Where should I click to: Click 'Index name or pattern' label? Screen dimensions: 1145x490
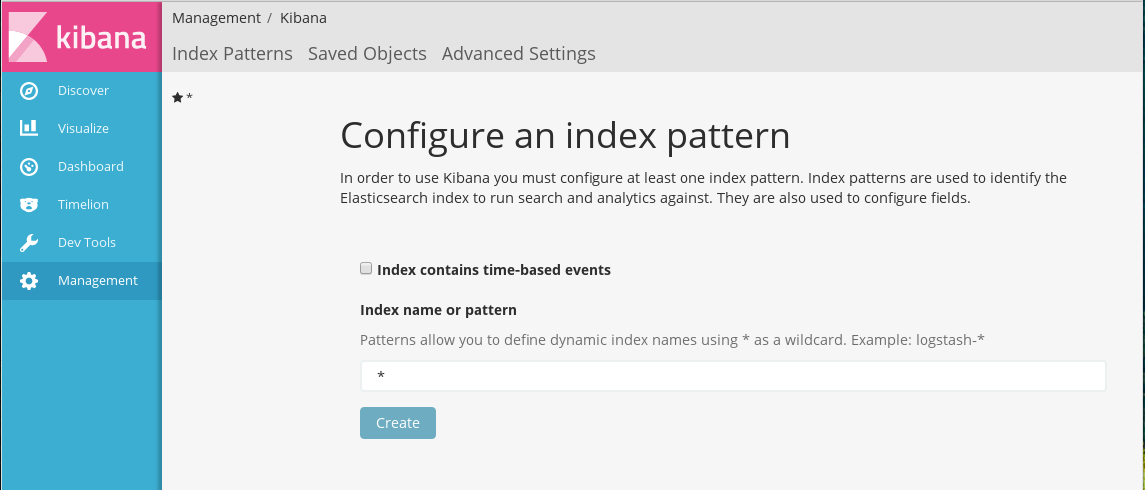tap(439, 310)
